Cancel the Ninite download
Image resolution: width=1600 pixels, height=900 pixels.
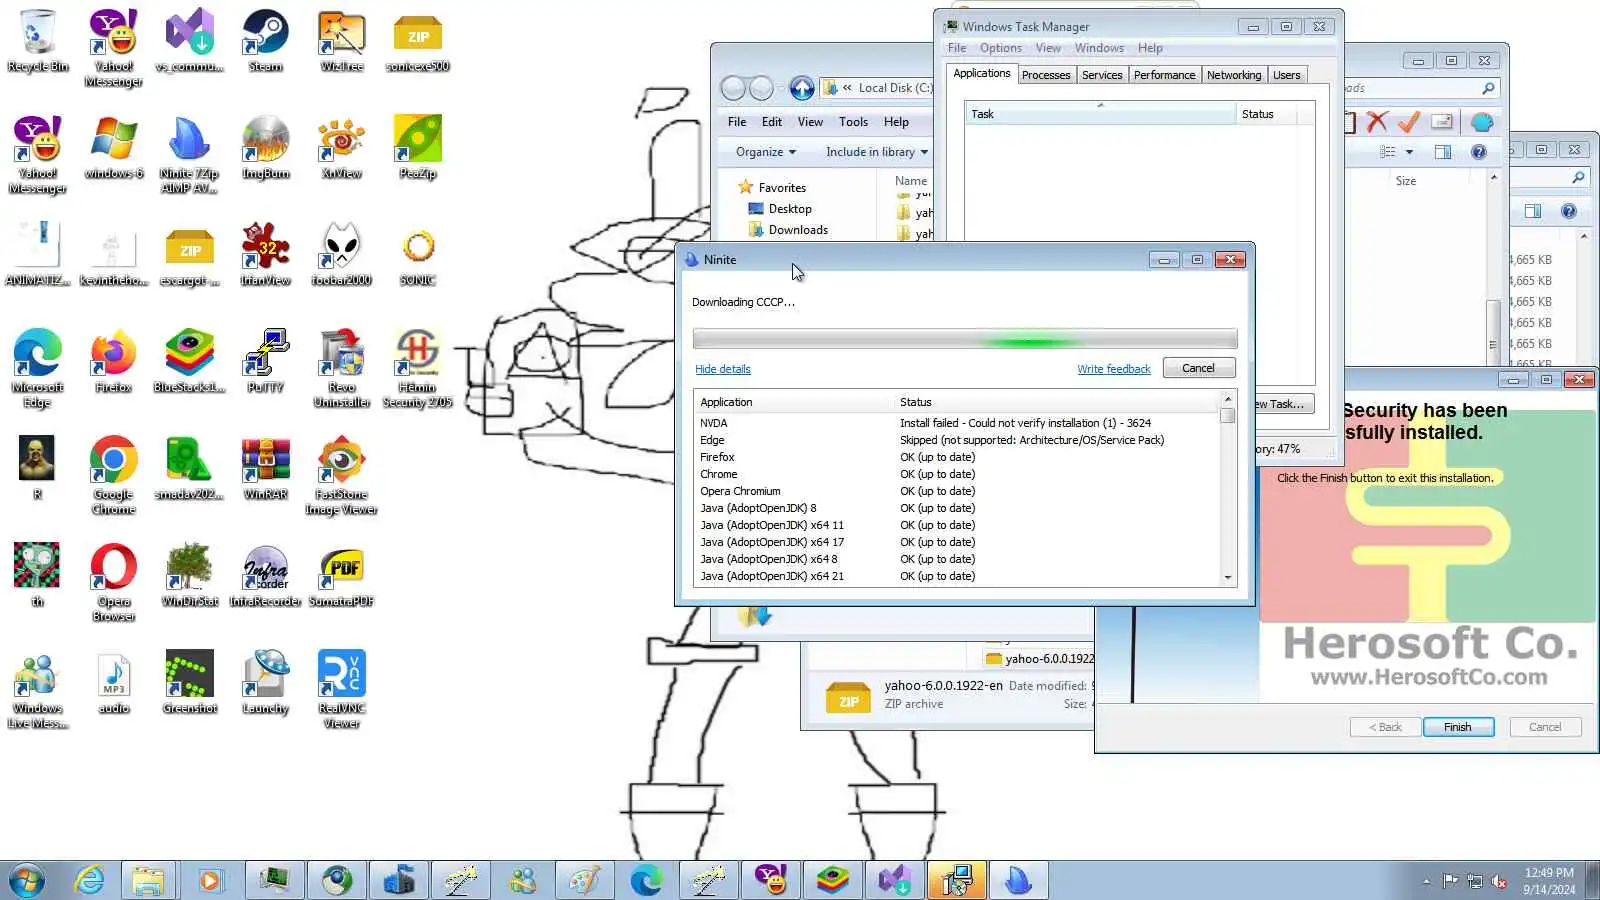pos(1198,368)
